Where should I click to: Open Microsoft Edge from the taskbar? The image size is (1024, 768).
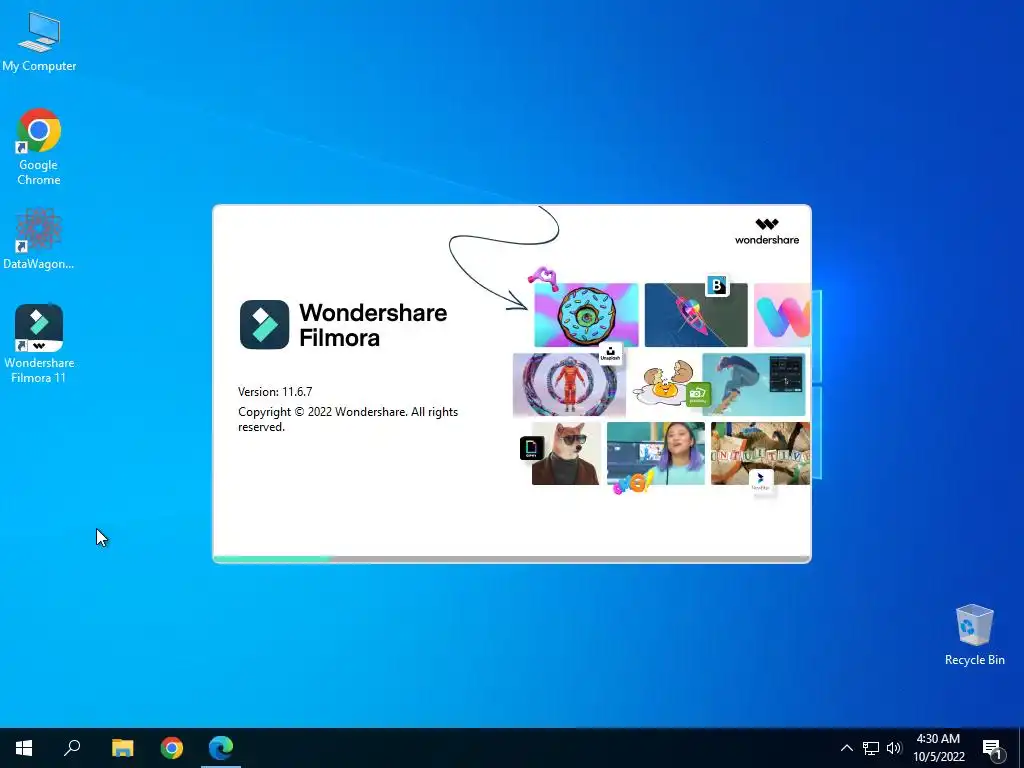point(221,748)
